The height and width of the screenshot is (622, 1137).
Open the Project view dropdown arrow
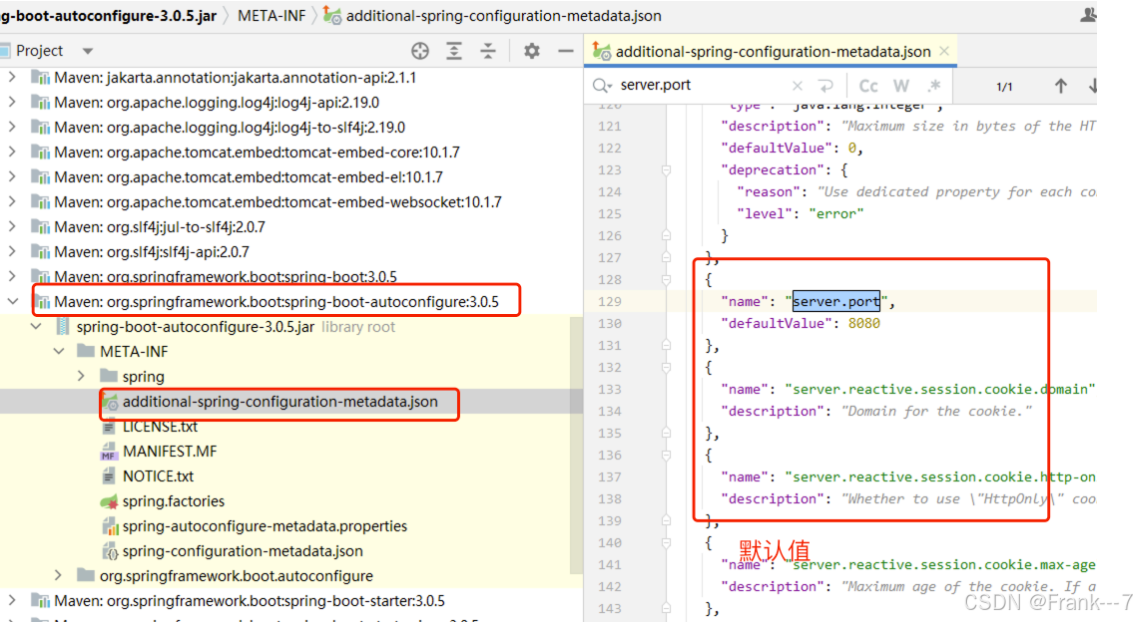point(88,51)
